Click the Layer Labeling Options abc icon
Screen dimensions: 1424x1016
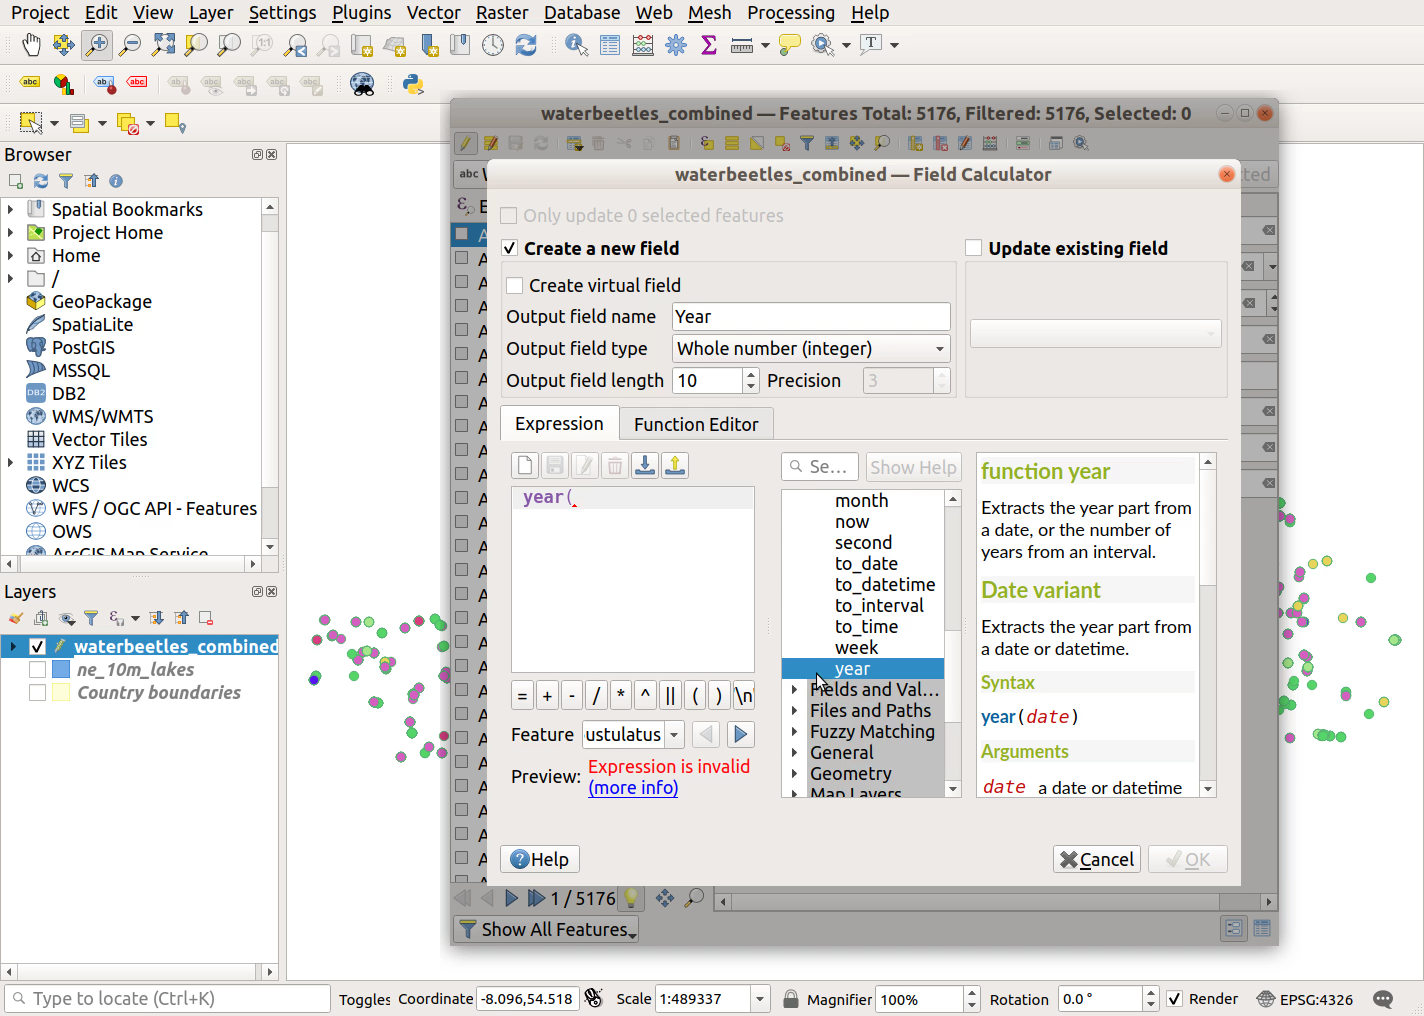30,83
